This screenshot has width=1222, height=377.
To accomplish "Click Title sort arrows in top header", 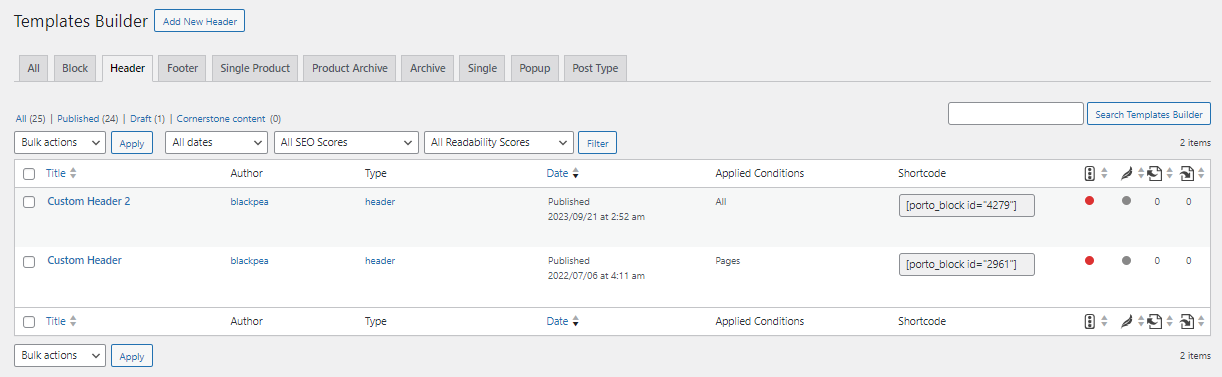I will (x=73, y=173).
